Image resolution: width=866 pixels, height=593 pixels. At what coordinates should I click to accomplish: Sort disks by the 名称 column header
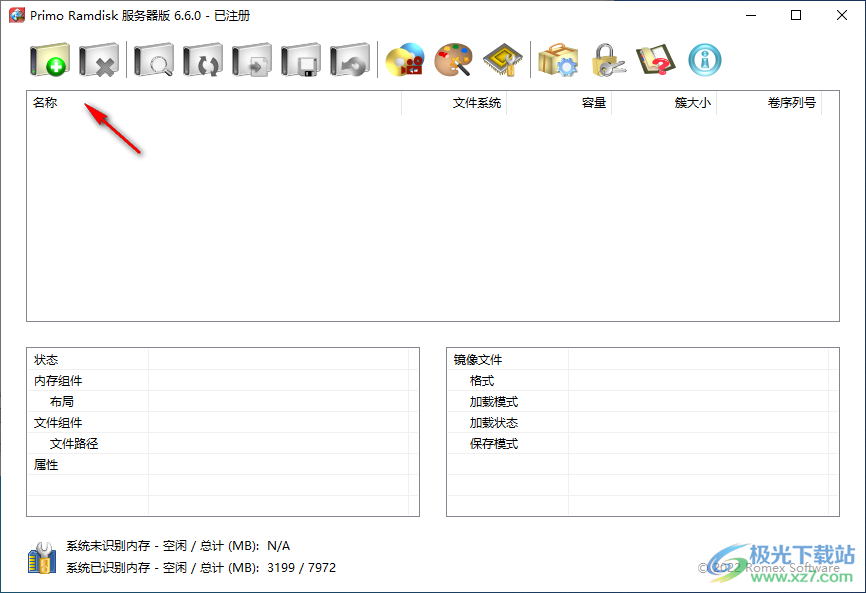pyautogui.click(x=45, y=102)
